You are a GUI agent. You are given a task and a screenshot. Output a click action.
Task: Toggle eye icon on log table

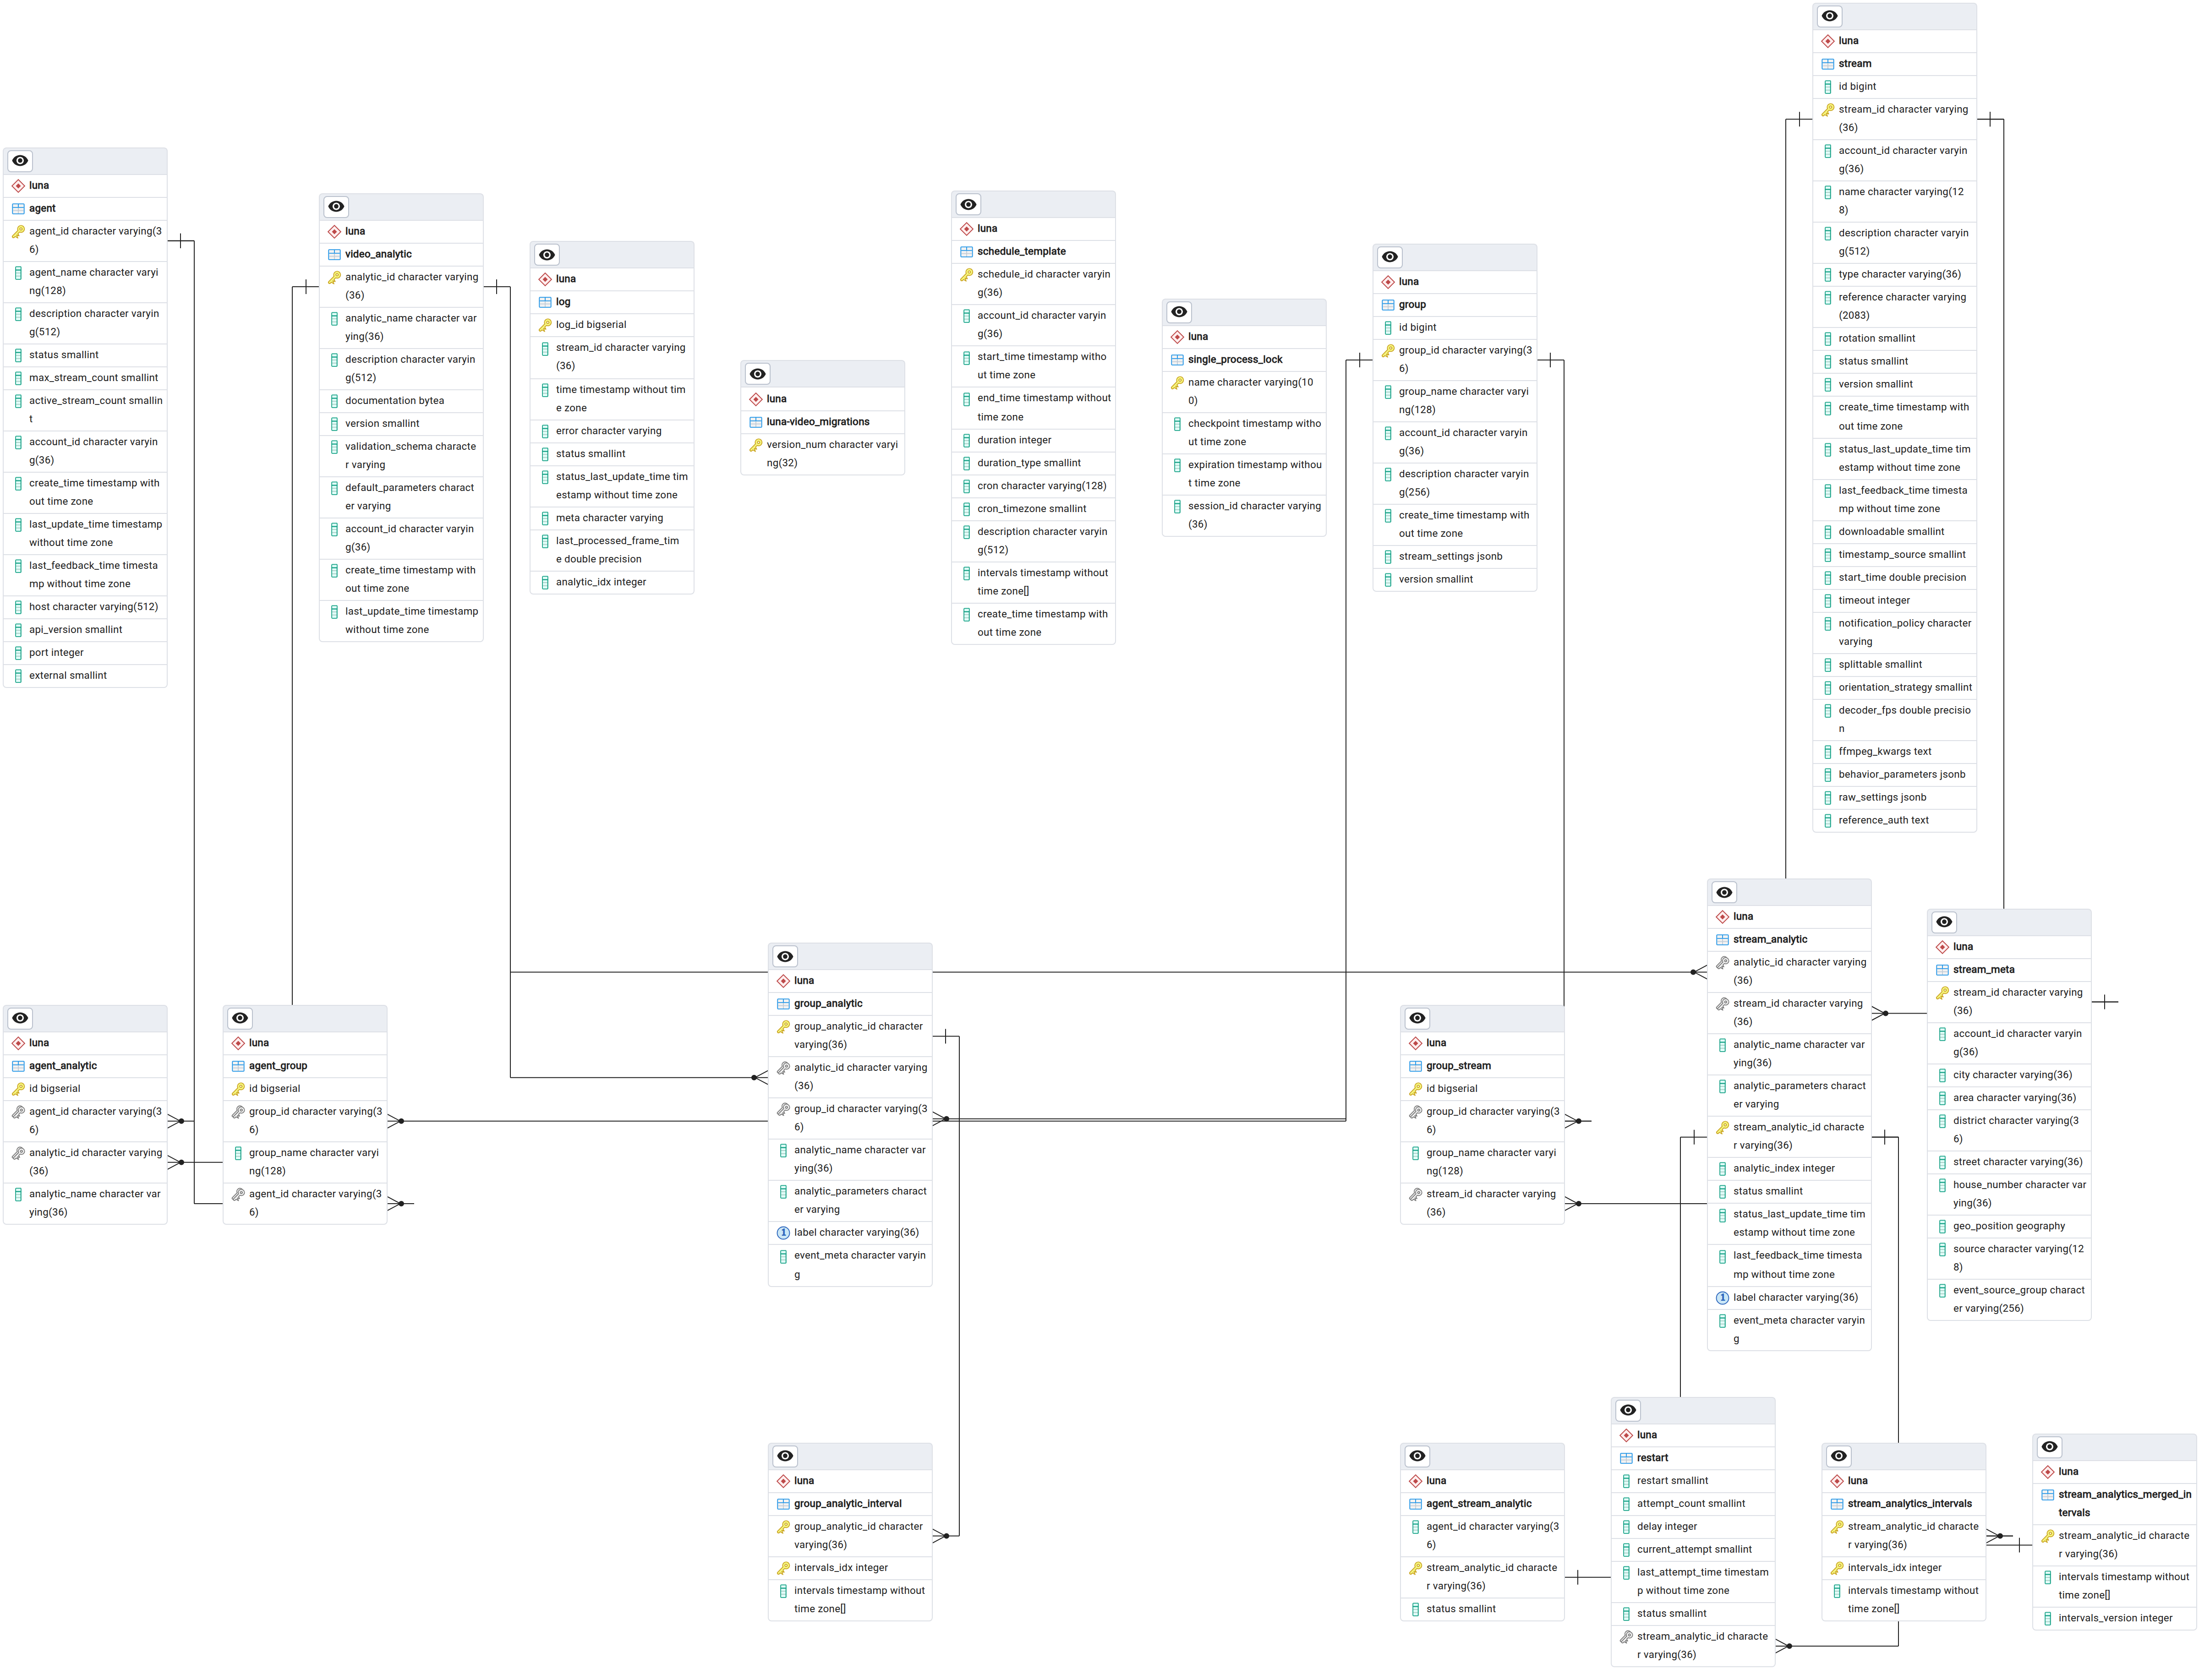548,255
